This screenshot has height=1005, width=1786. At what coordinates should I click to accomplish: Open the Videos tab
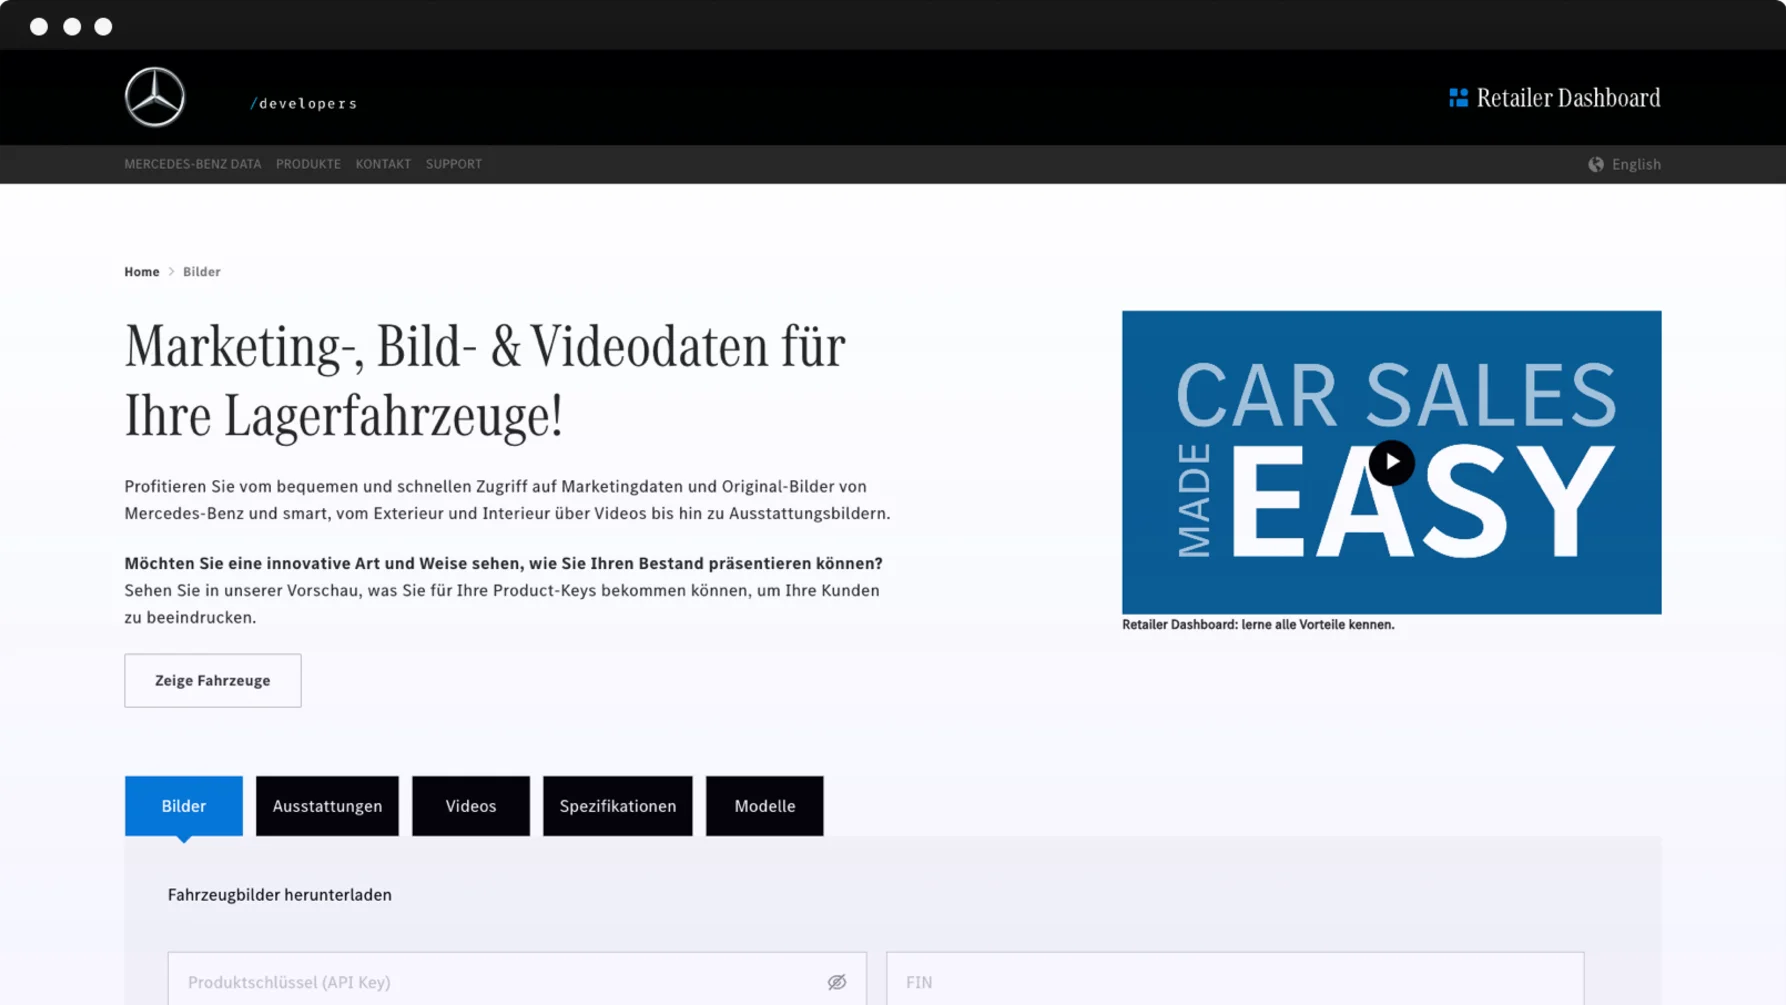tap(470, 806)
